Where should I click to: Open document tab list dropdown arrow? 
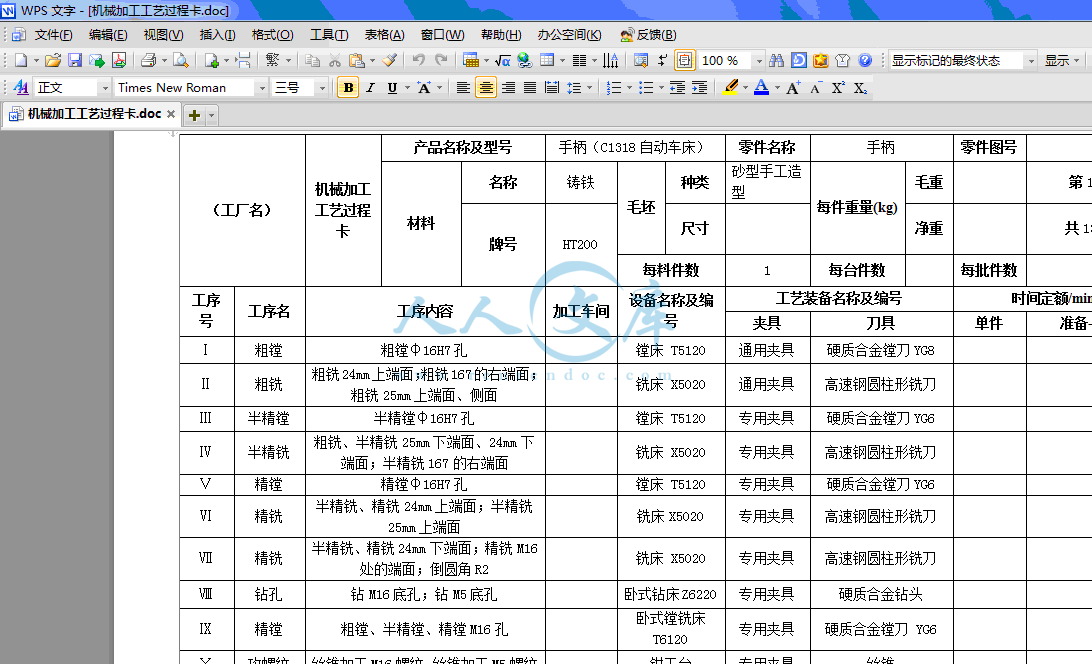pos(212,116)
